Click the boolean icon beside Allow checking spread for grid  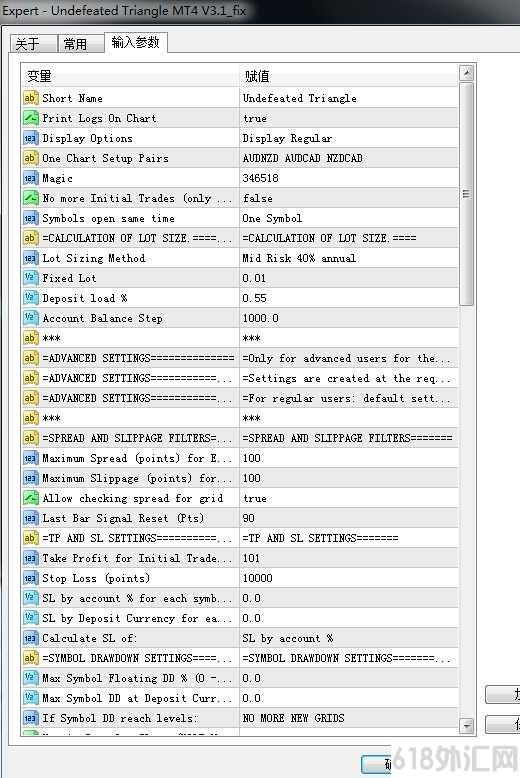(30, 498)
